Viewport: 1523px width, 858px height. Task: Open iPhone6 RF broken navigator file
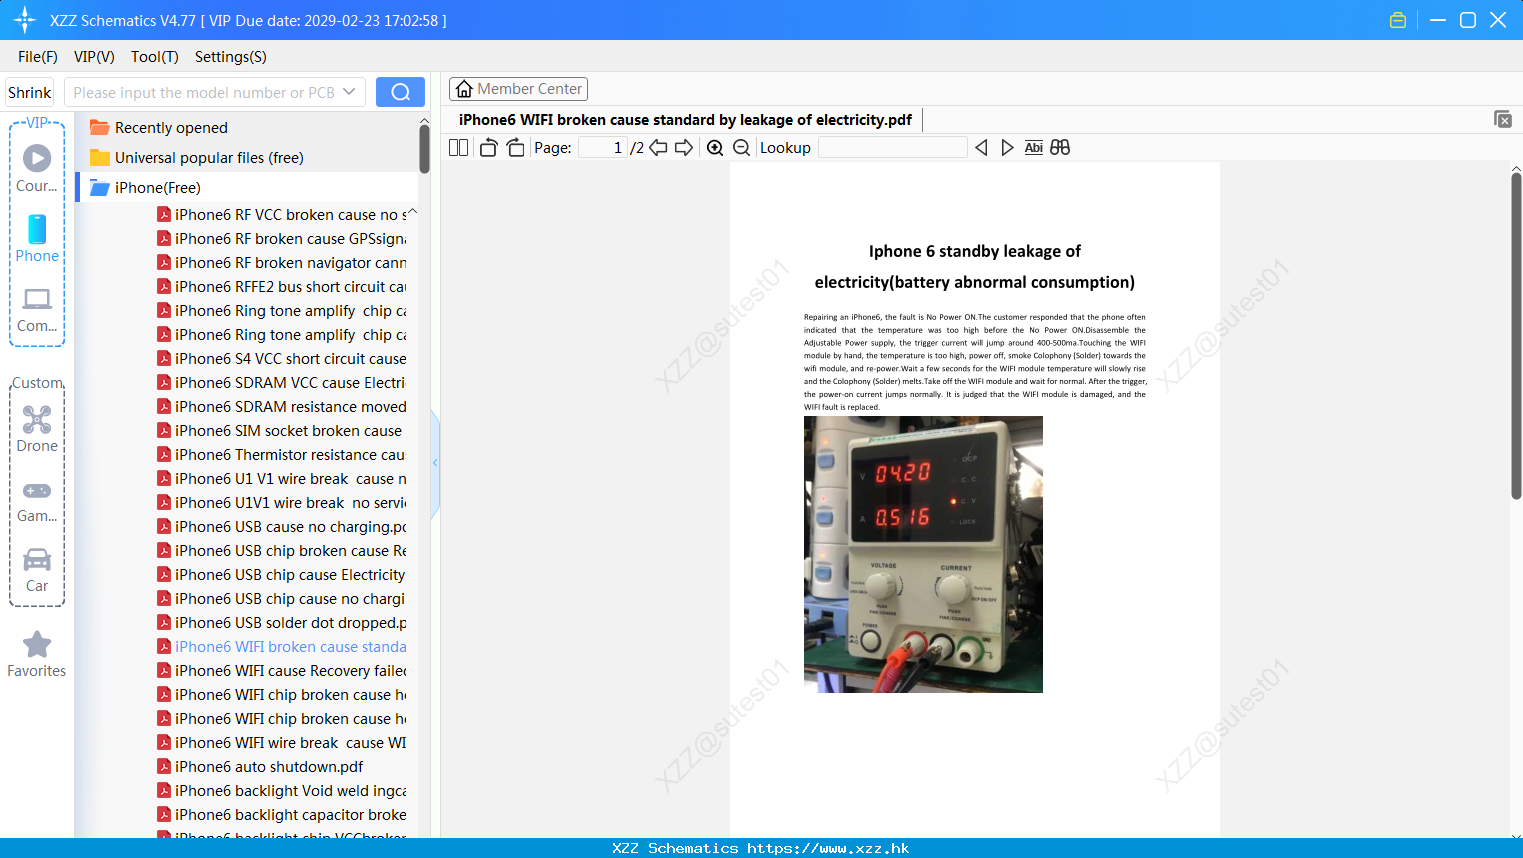coord(282,263)
